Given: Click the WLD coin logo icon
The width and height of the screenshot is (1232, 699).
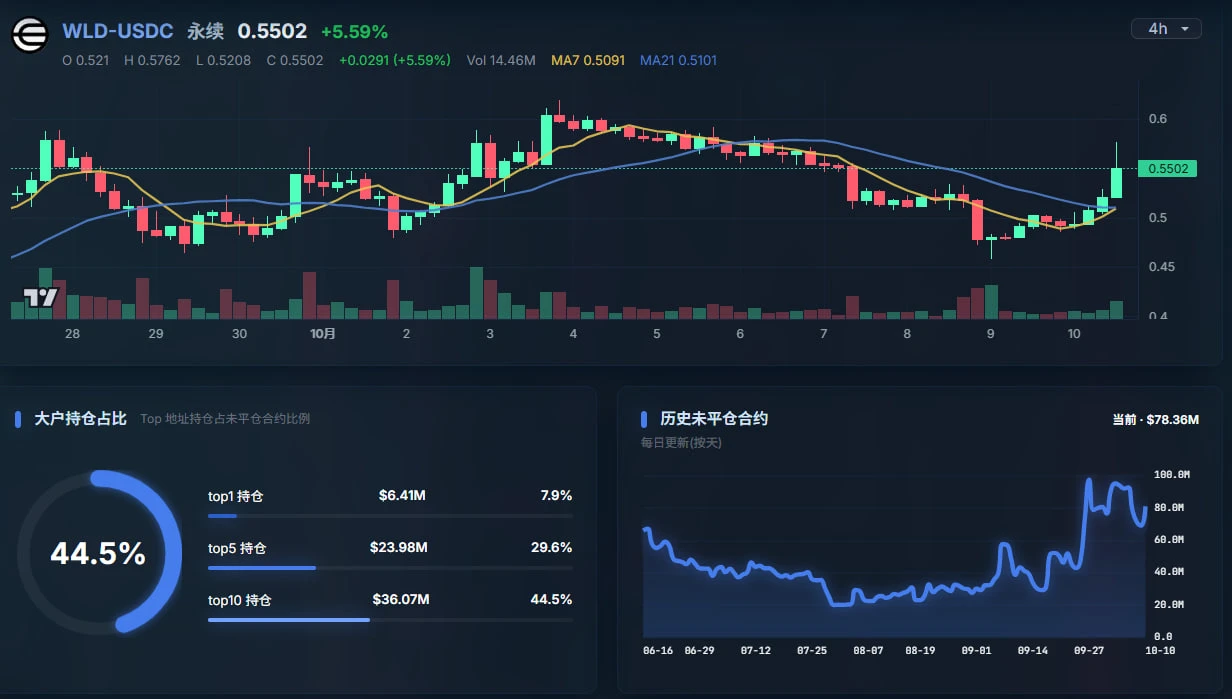Looking at the screenshot, I should pyautogui.click(x=32, y=35).
